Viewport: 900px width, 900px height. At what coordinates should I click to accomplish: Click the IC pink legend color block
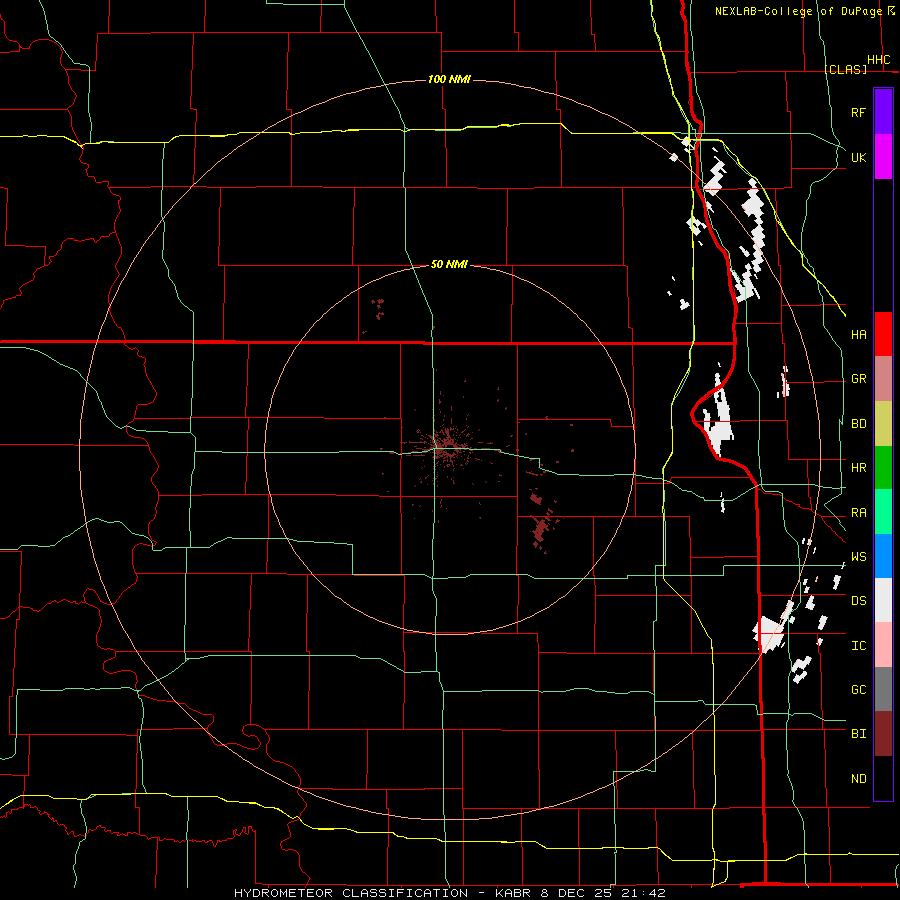tap(883, 645)
